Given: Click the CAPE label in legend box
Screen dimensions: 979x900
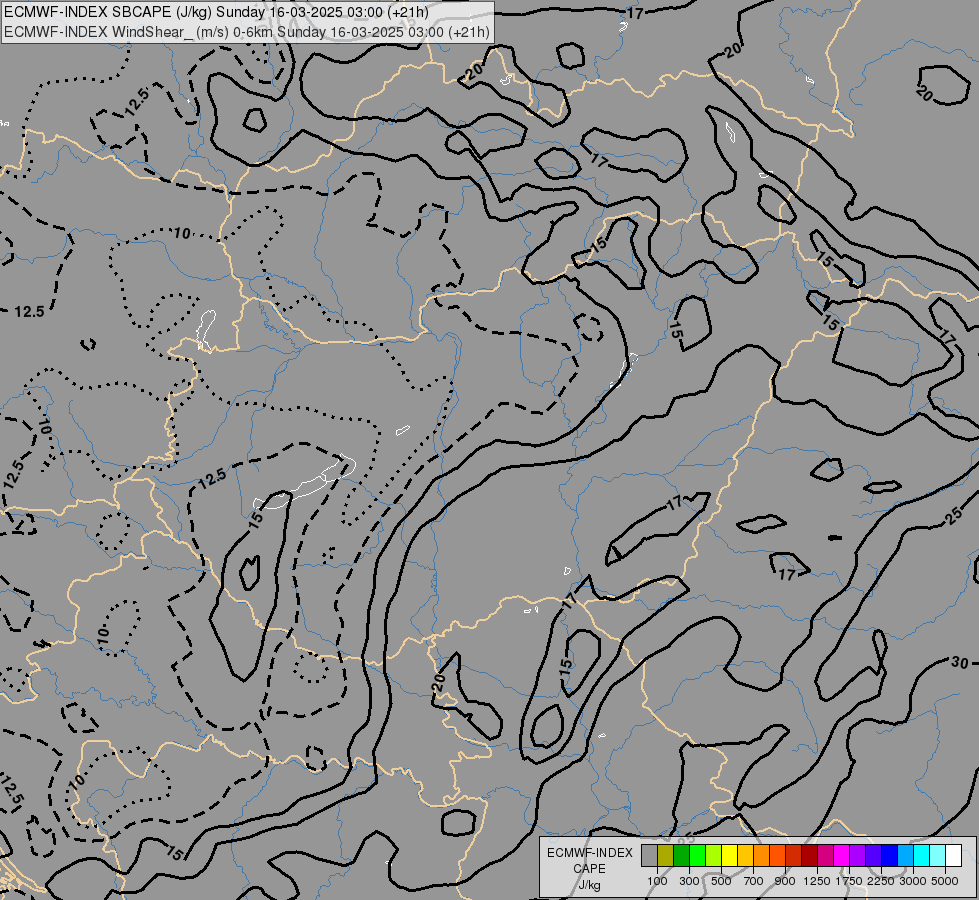Looking at the screenshot, I should point(589,869).
